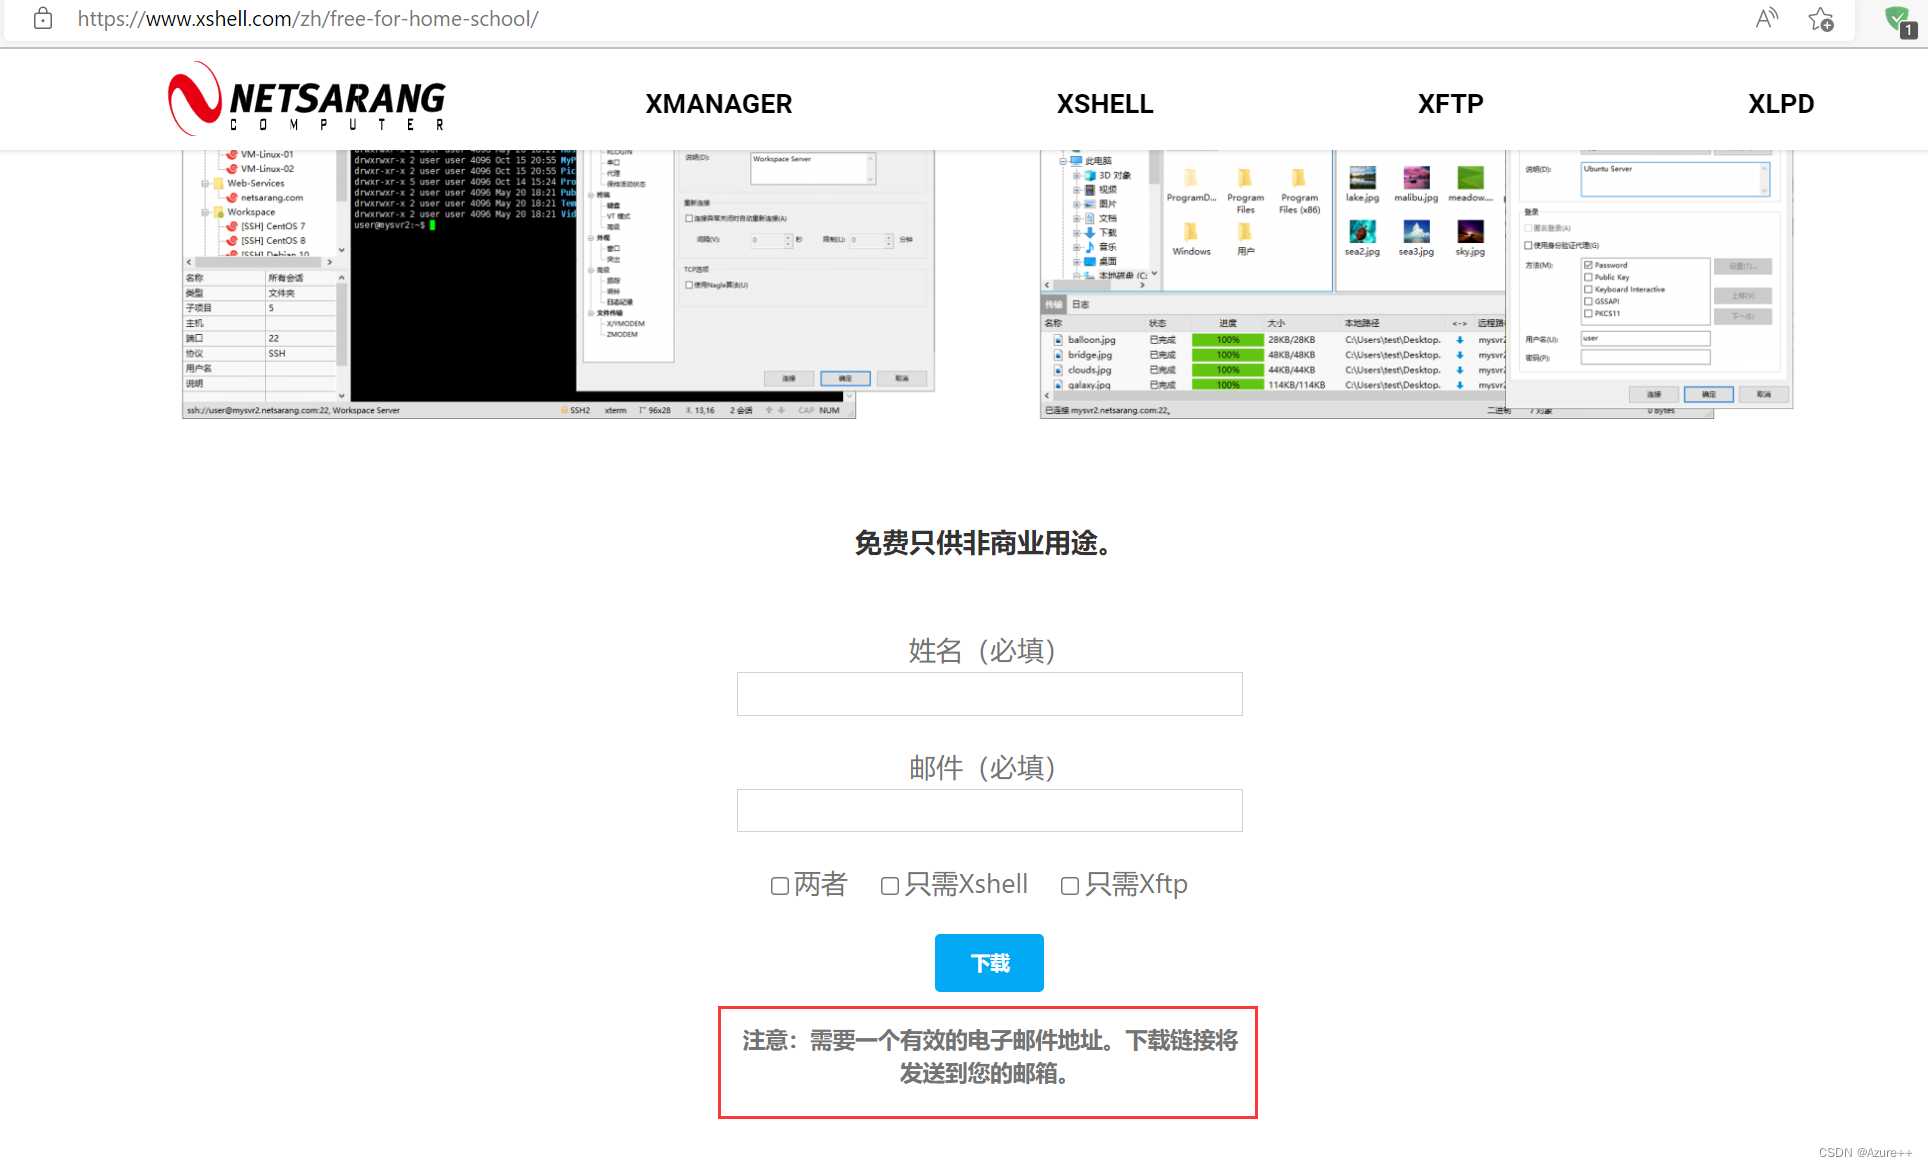Click the 免费只供非商业用途 heading text
The height and width of the screenshot is (1167, 1928).
[982, 543]
